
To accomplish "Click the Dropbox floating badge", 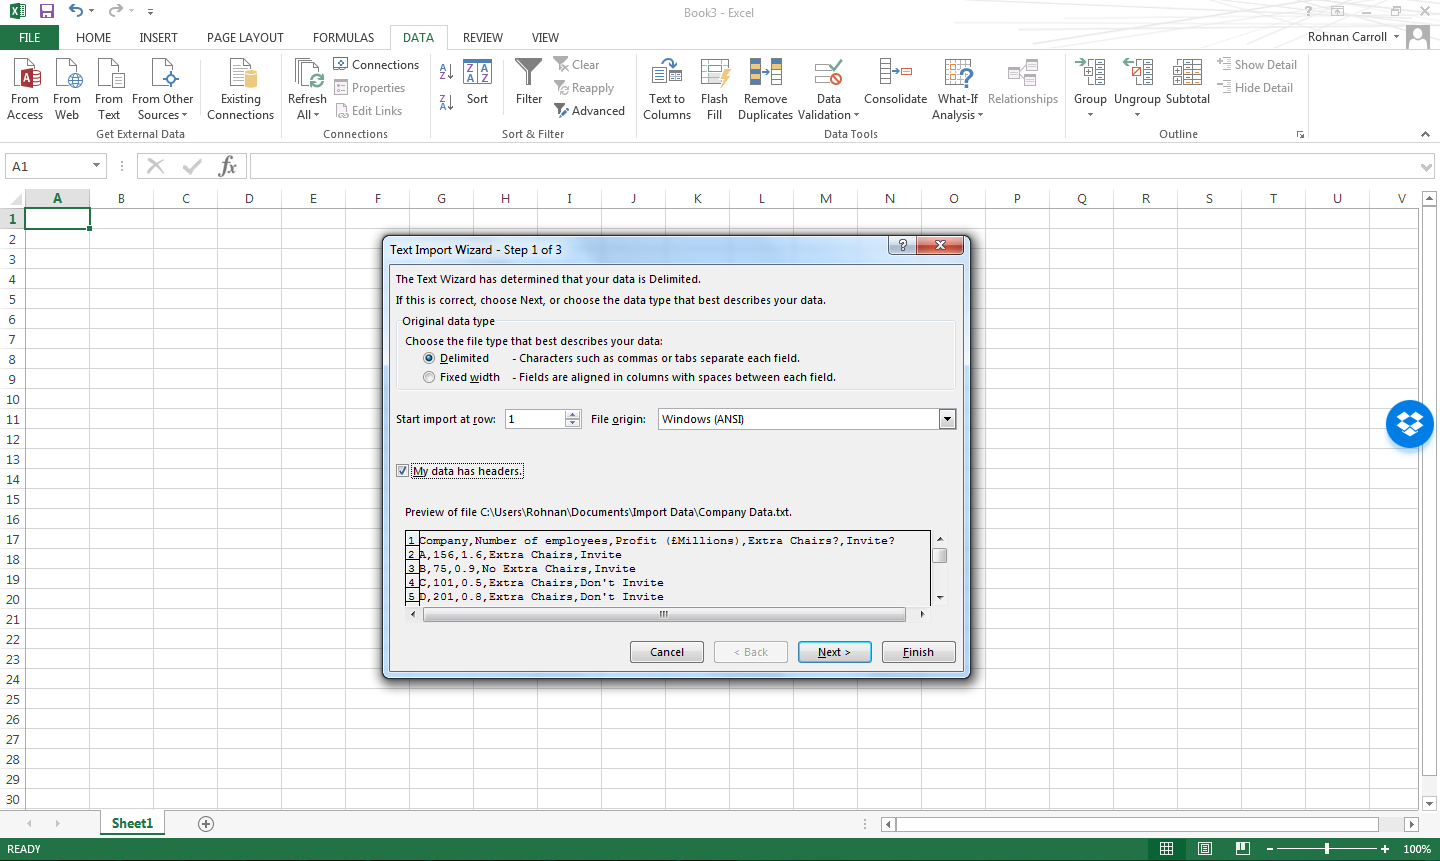I will (1410, 424).
